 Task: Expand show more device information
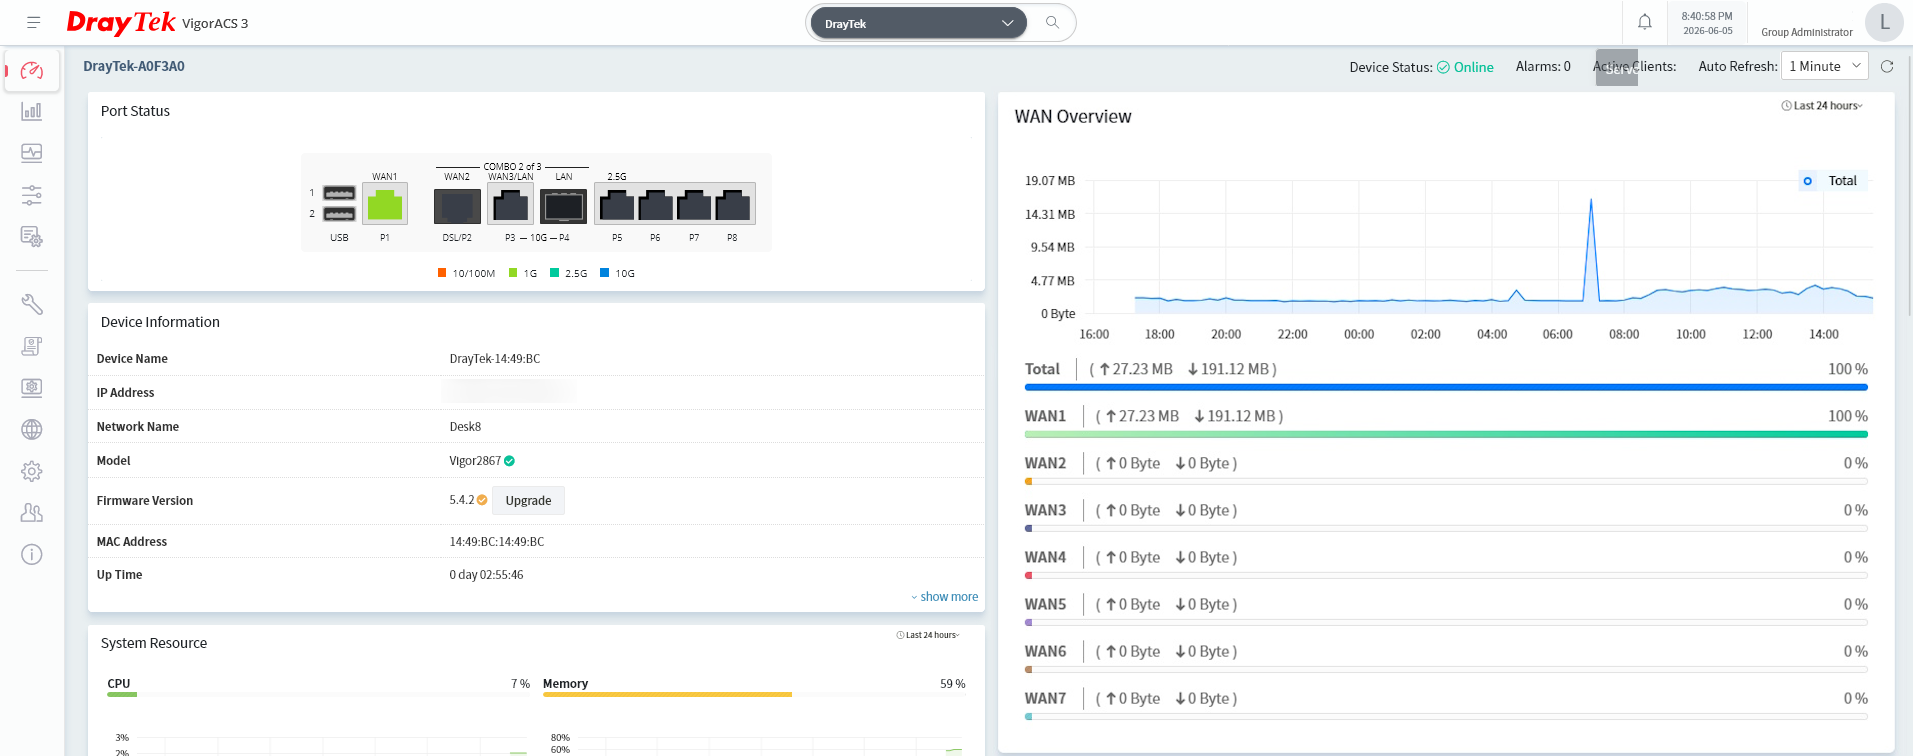click(945, 597)
